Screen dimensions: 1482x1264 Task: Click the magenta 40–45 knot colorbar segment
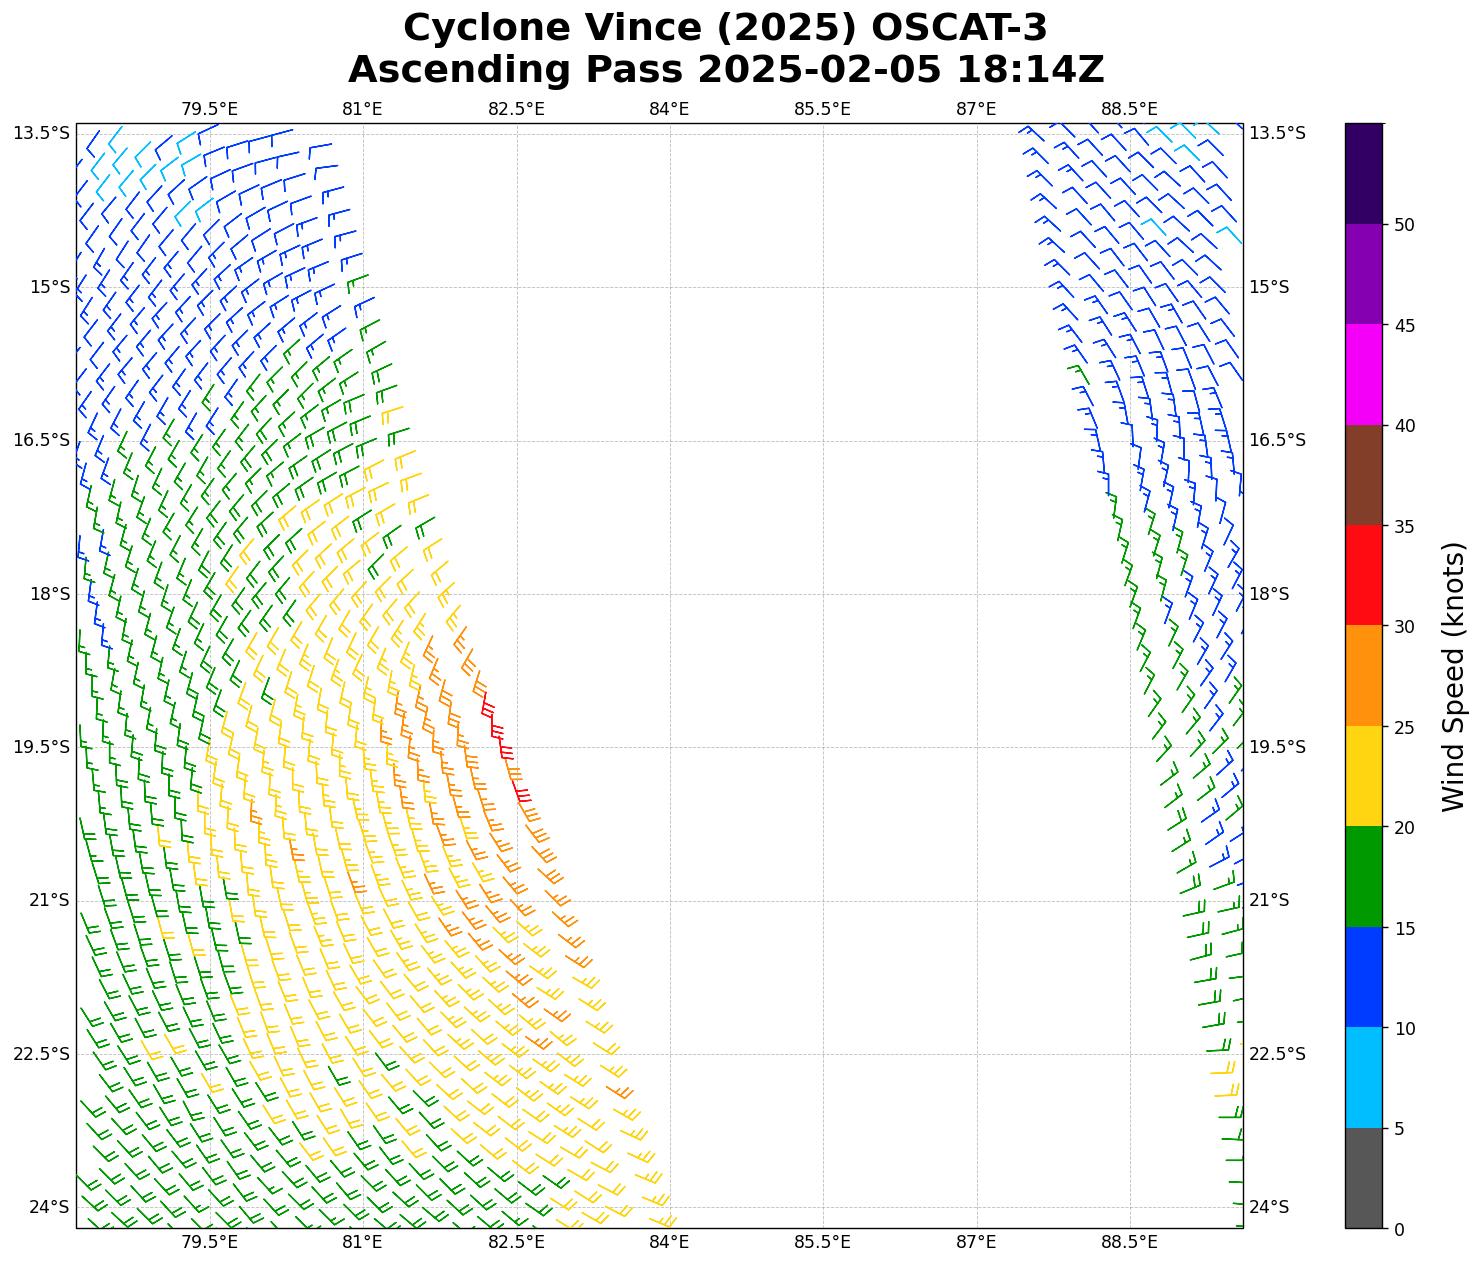coord(1363,374)
